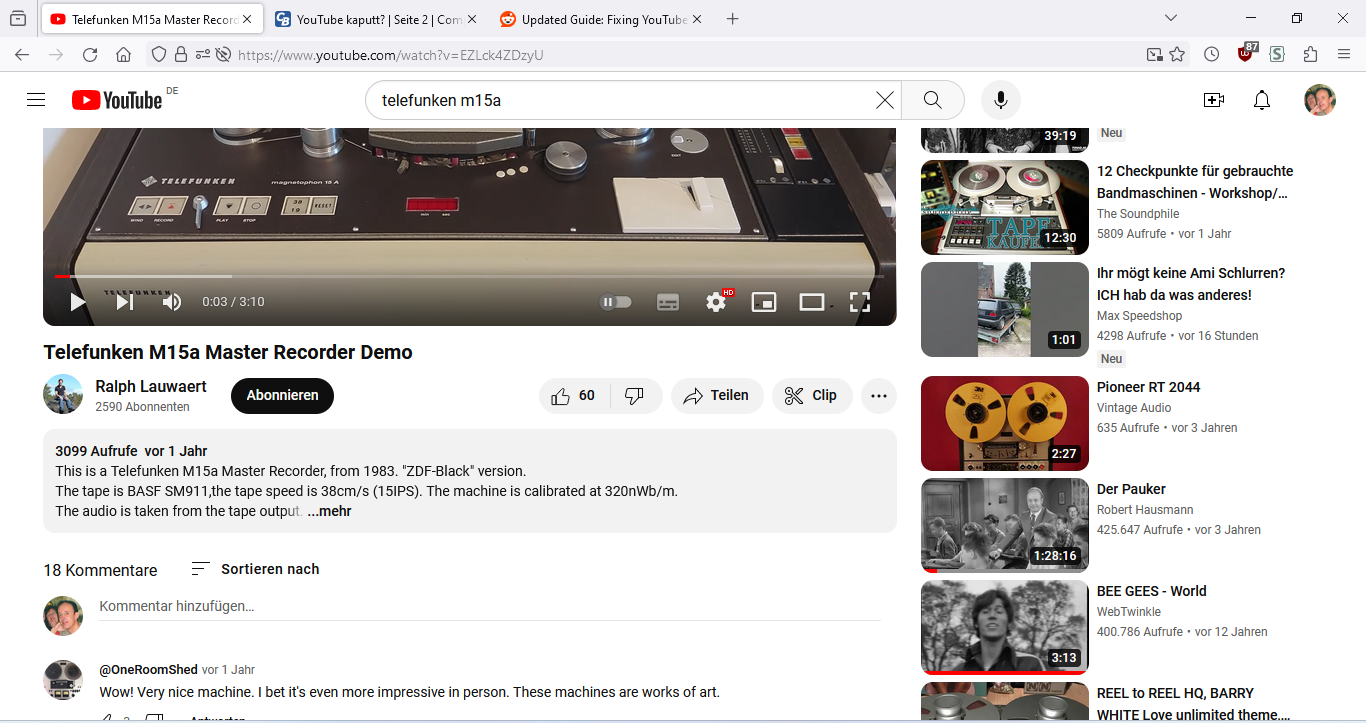Seek on the video progress bar
This screenshot has height=723, width=1366.
tap(469, 276)
